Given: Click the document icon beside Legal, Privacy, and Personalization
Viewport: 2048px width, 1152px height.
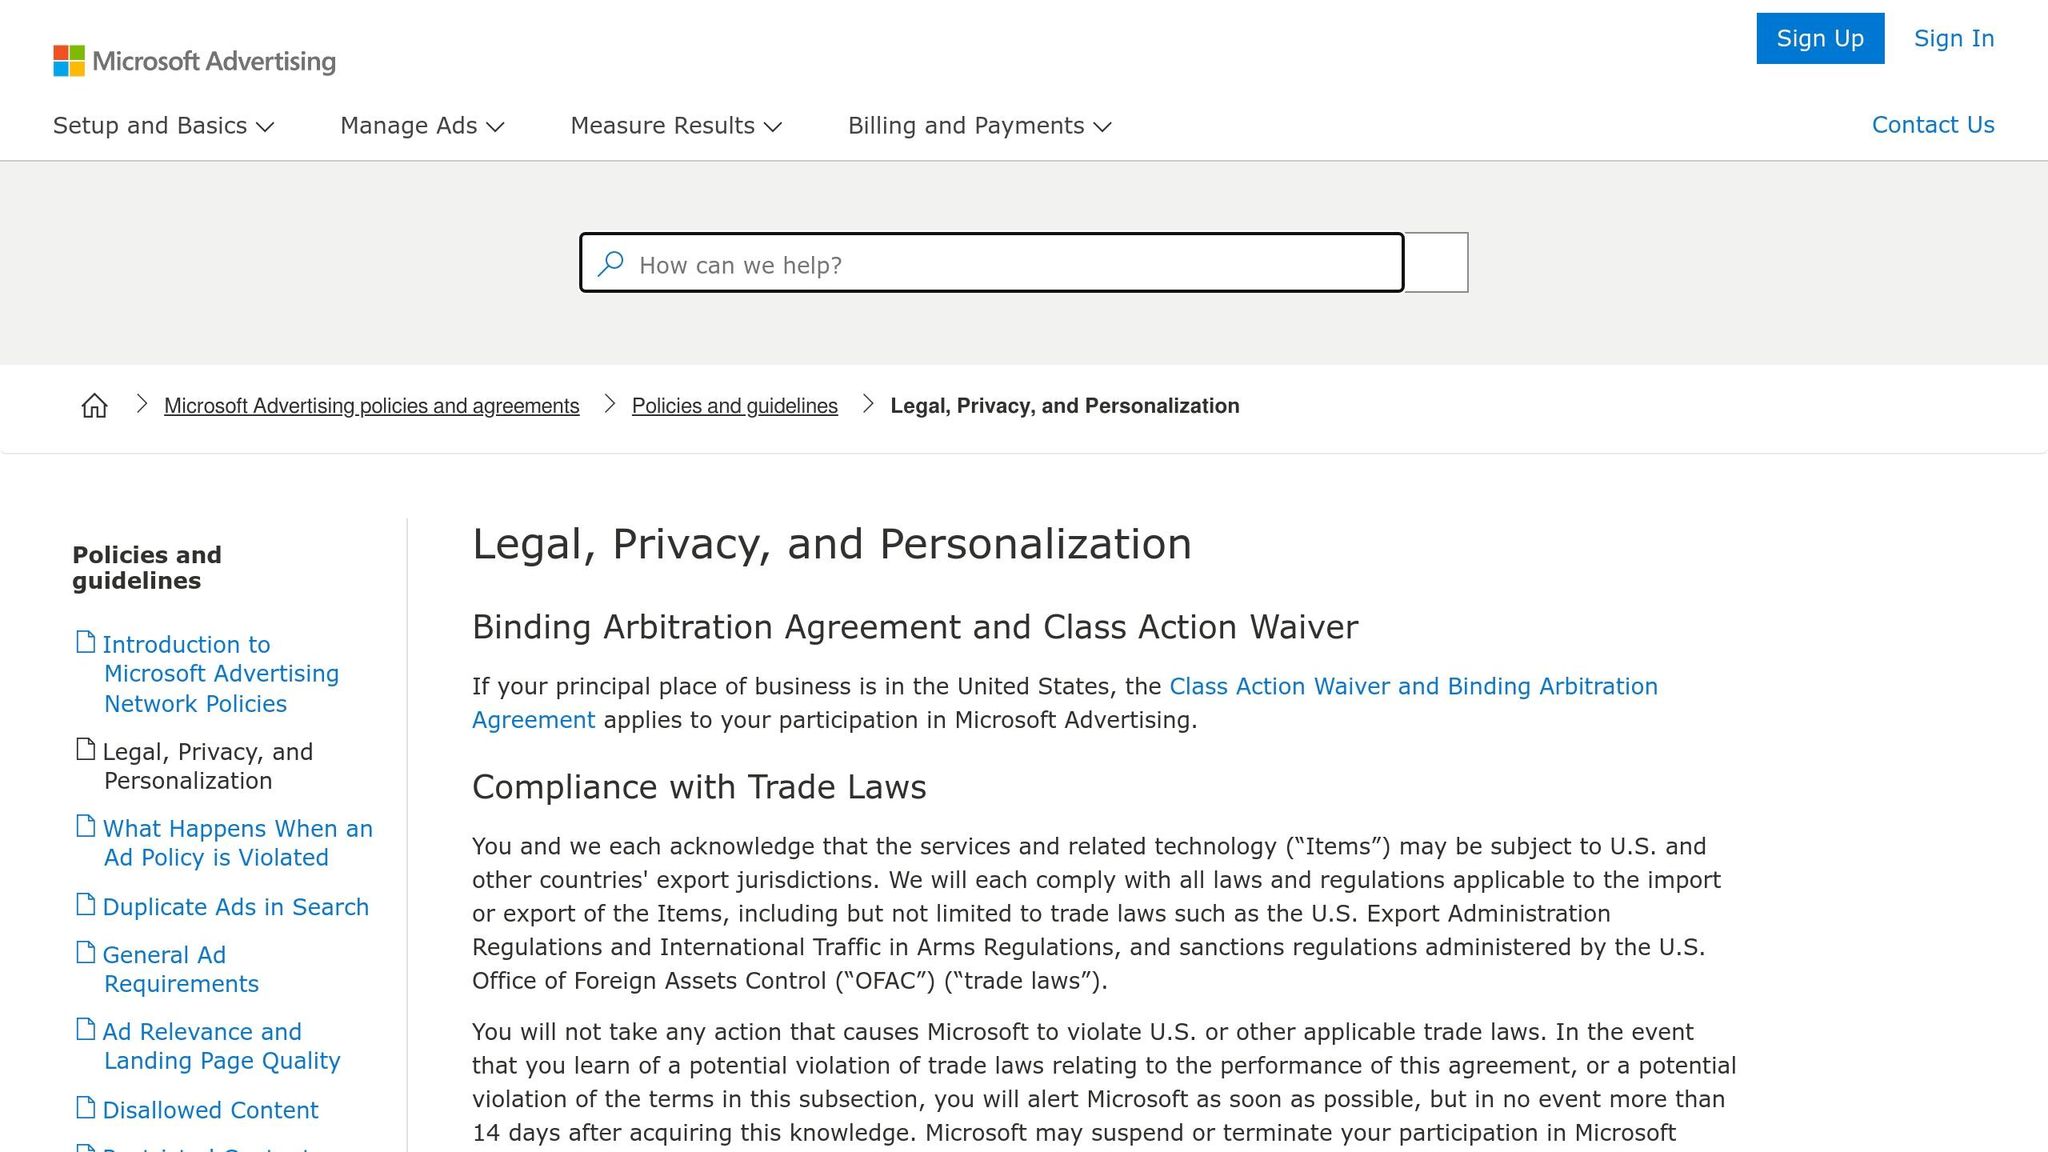Looking at the screenshot, I should click(x=84, y=748).
